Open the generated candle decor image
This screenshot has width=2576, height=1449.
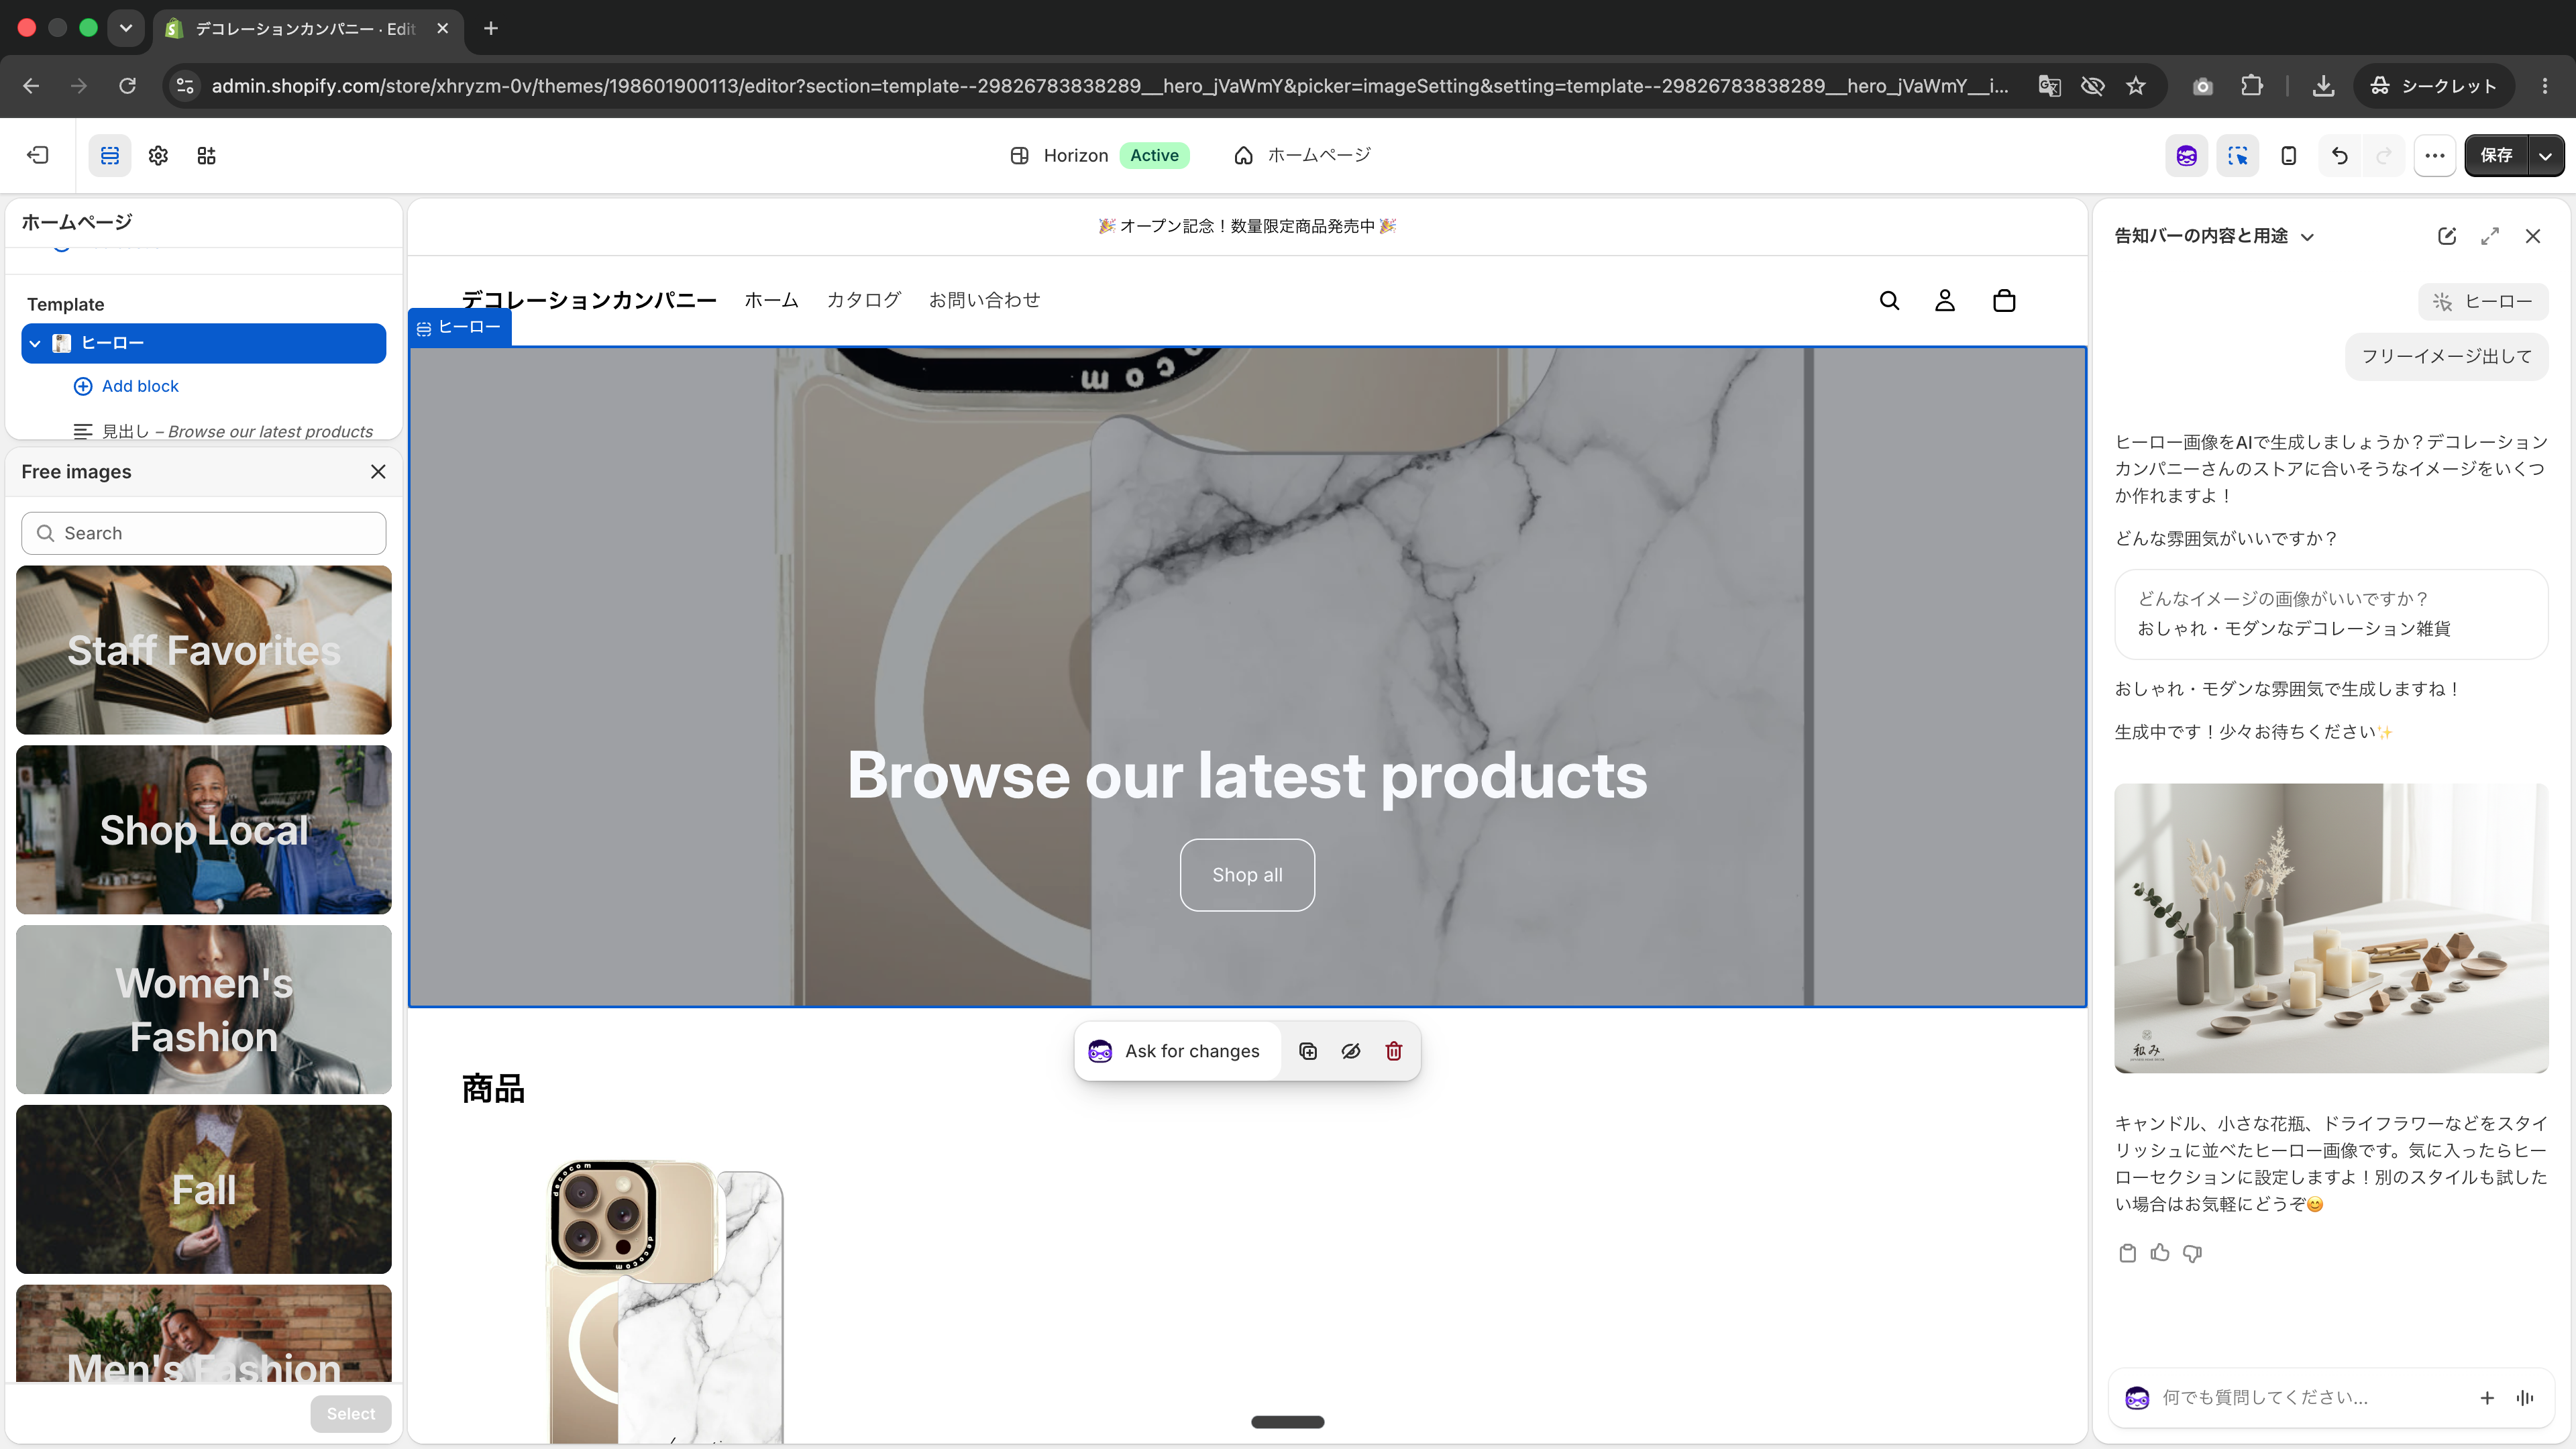(x=2331, y=928)
